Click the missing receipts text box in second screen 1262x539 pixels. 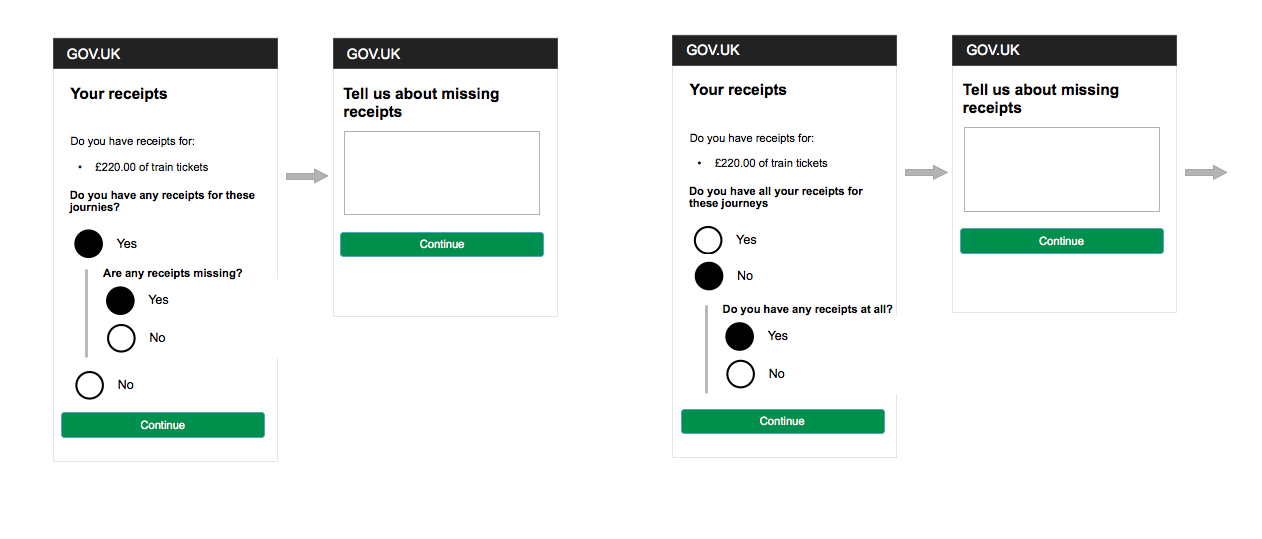[441, 173]
